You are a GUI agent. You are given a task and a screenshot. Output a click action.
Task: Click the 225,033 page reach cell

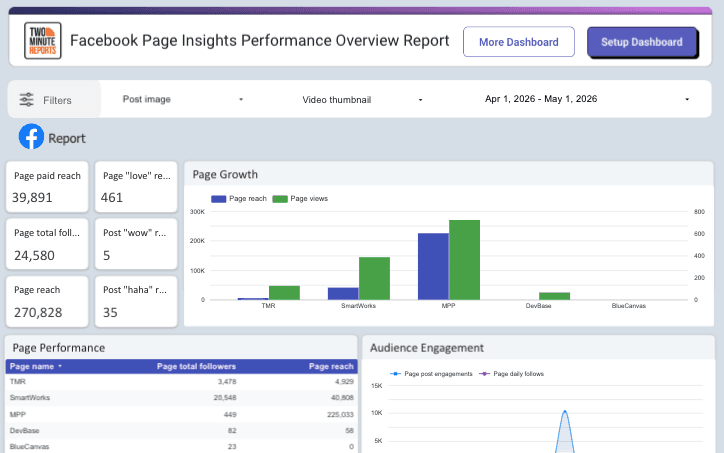(340, 414)
